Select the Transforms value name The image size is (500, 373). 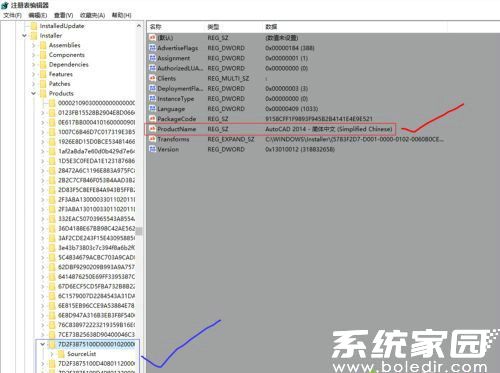pyautogui.click(x=173, y=139)
